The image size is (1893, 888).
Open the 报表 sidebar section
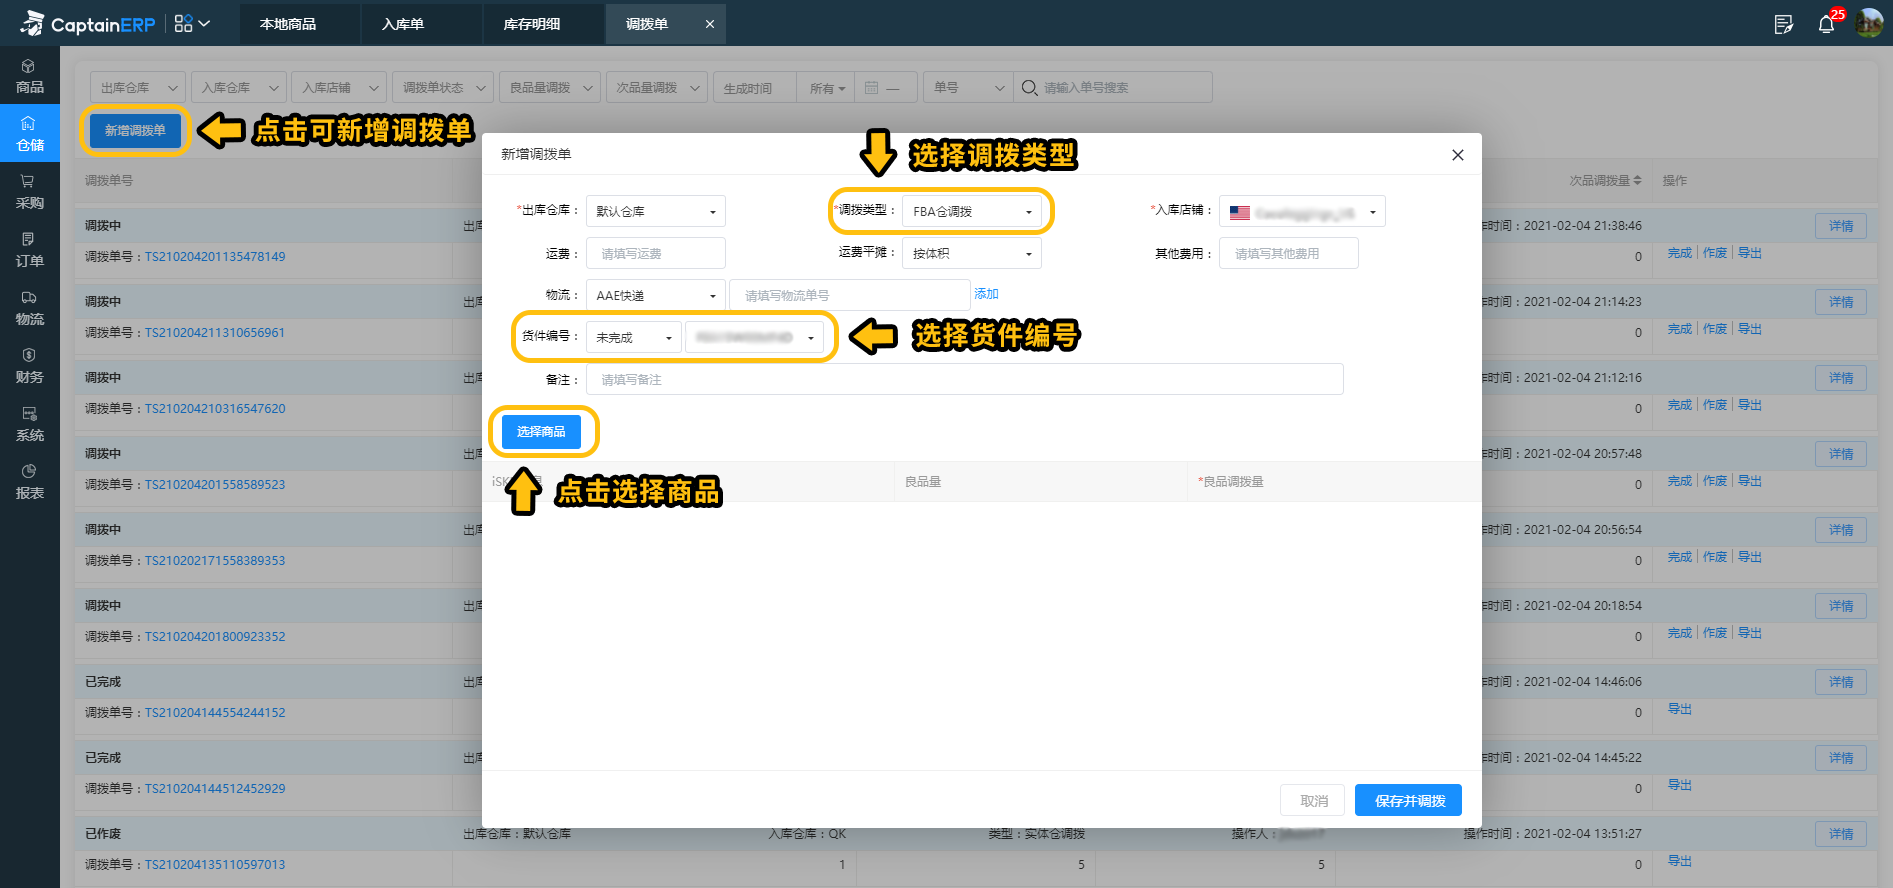click(29, 482)
